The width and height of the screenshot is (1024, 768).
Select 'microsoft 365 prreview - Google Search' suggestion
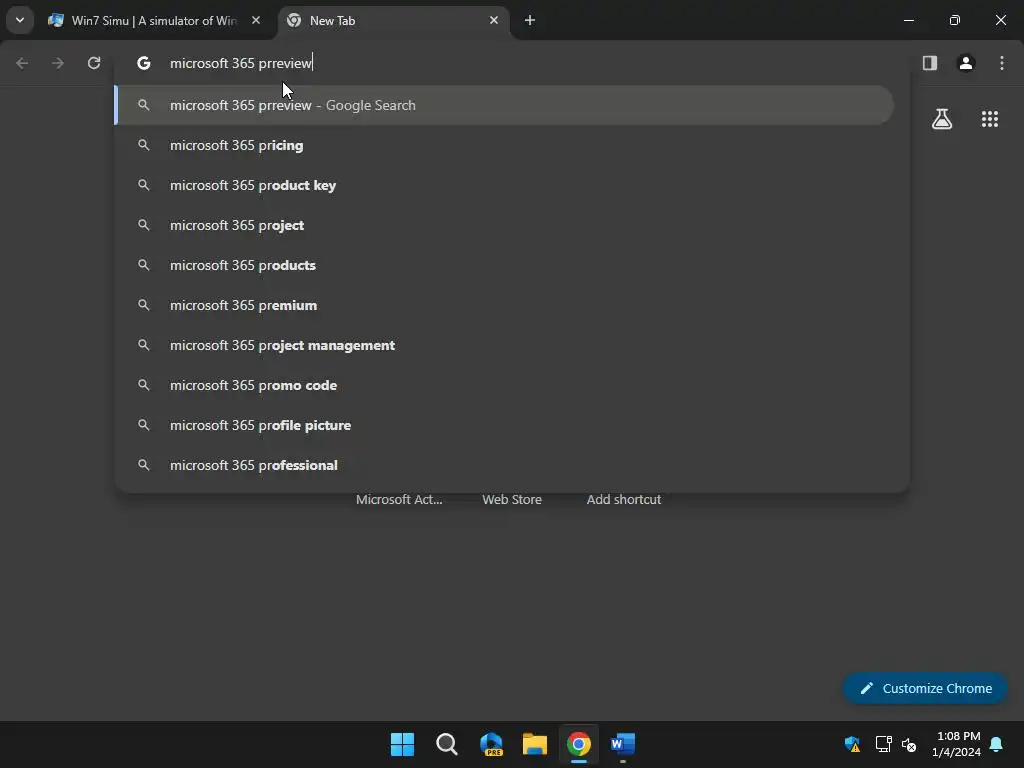(x=504, y=105)
